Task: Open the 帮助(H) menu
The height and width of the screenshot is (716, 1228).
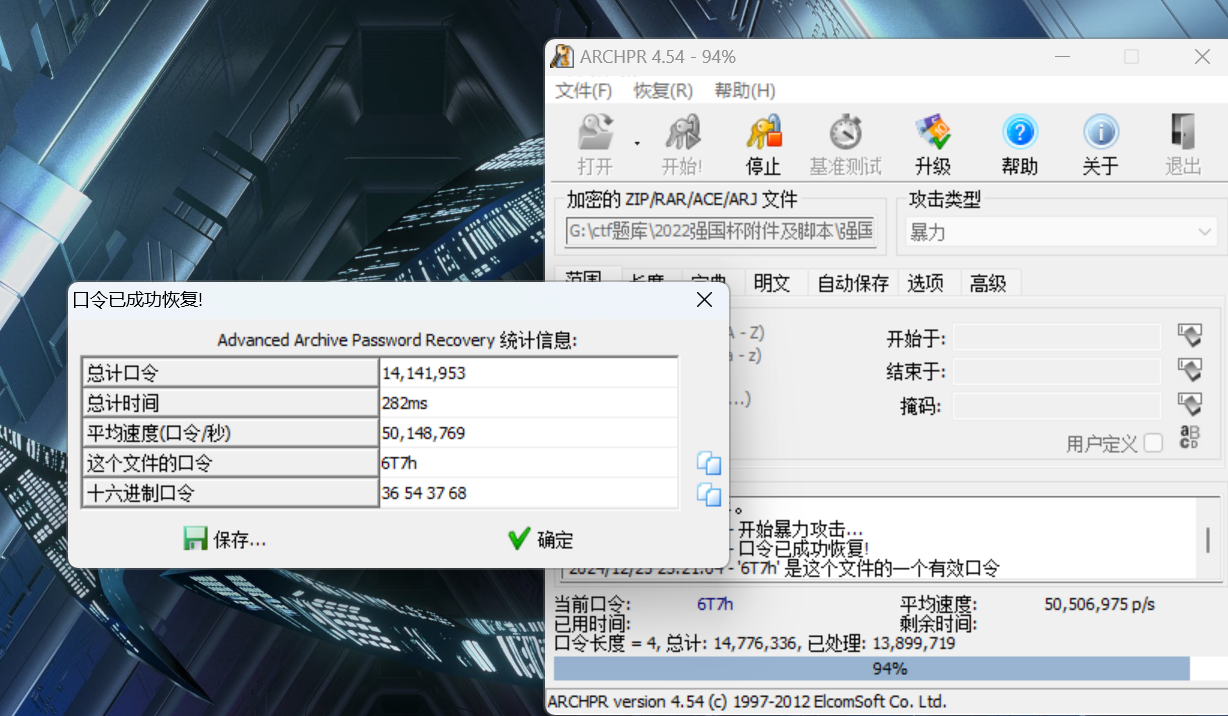Action: pos(745,91)
